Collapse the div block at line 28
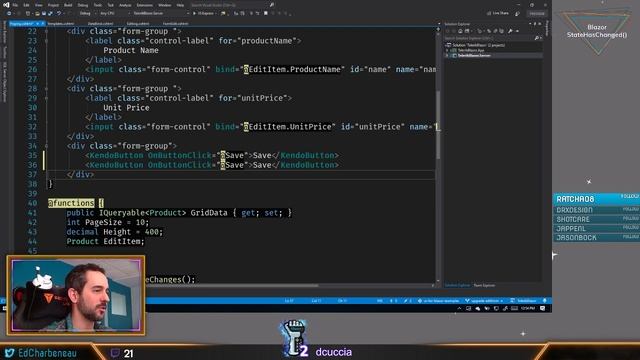 click(x=46, y=89)
